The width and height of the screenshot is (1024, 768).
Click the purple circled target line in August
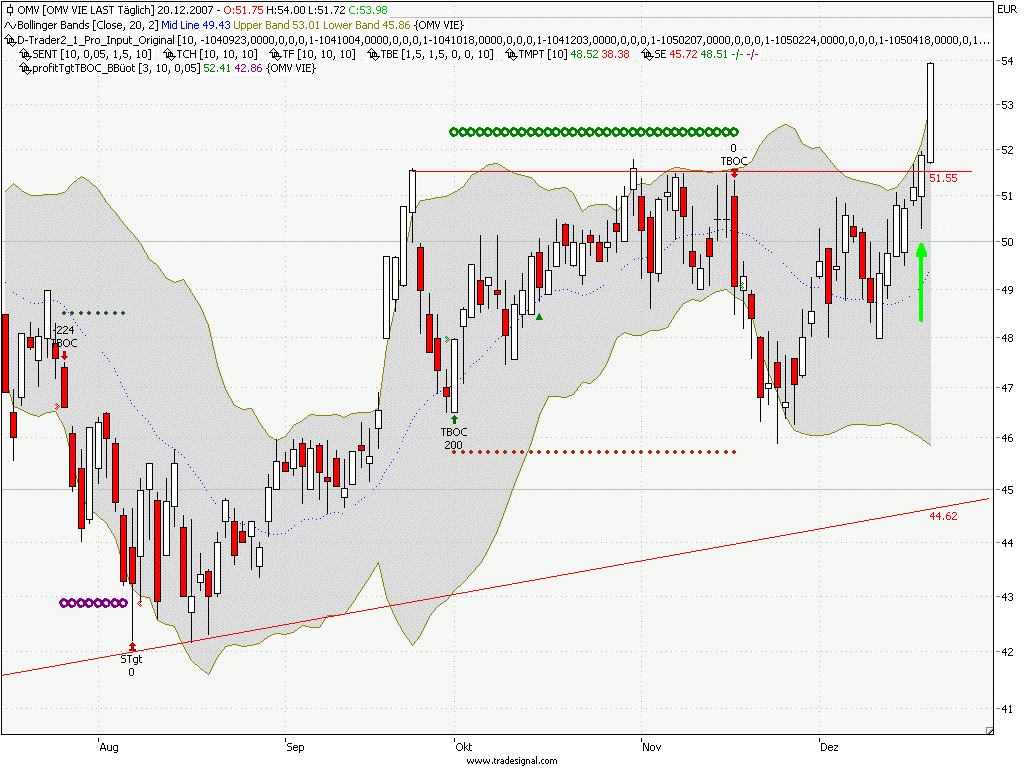tap(93, 603)
